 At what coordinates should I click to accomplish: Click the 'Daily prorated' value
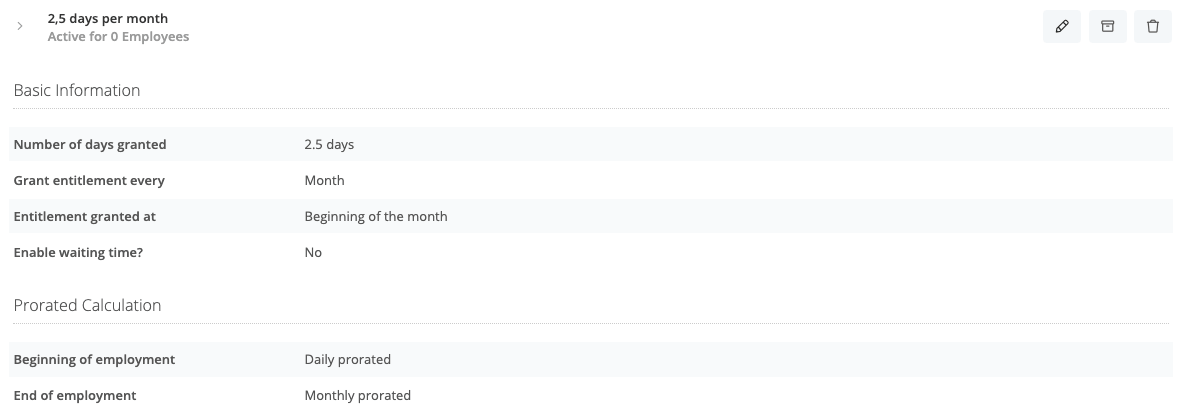[x=347, y=359]
